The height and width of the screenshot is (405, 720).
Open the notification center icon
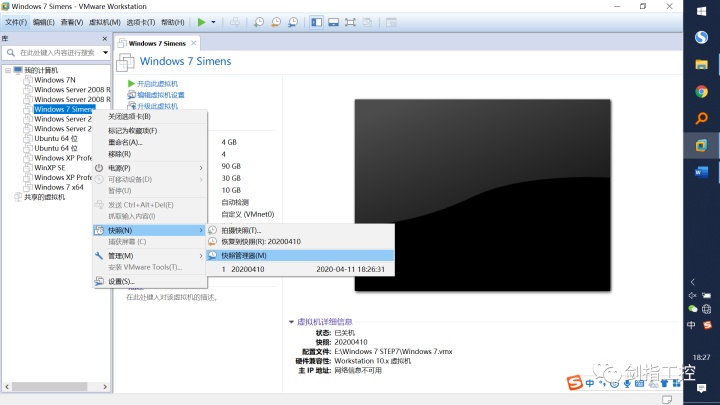(x=701, y=388)
